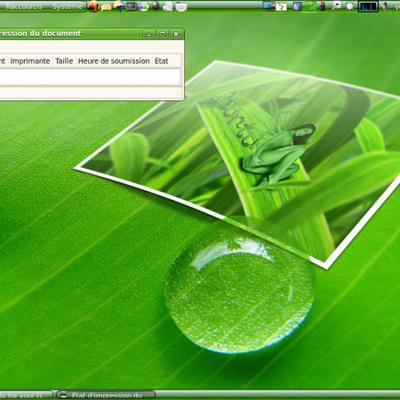Click the État d'impression taskbar button
The image size is (400, 400).
coord(105,395)
